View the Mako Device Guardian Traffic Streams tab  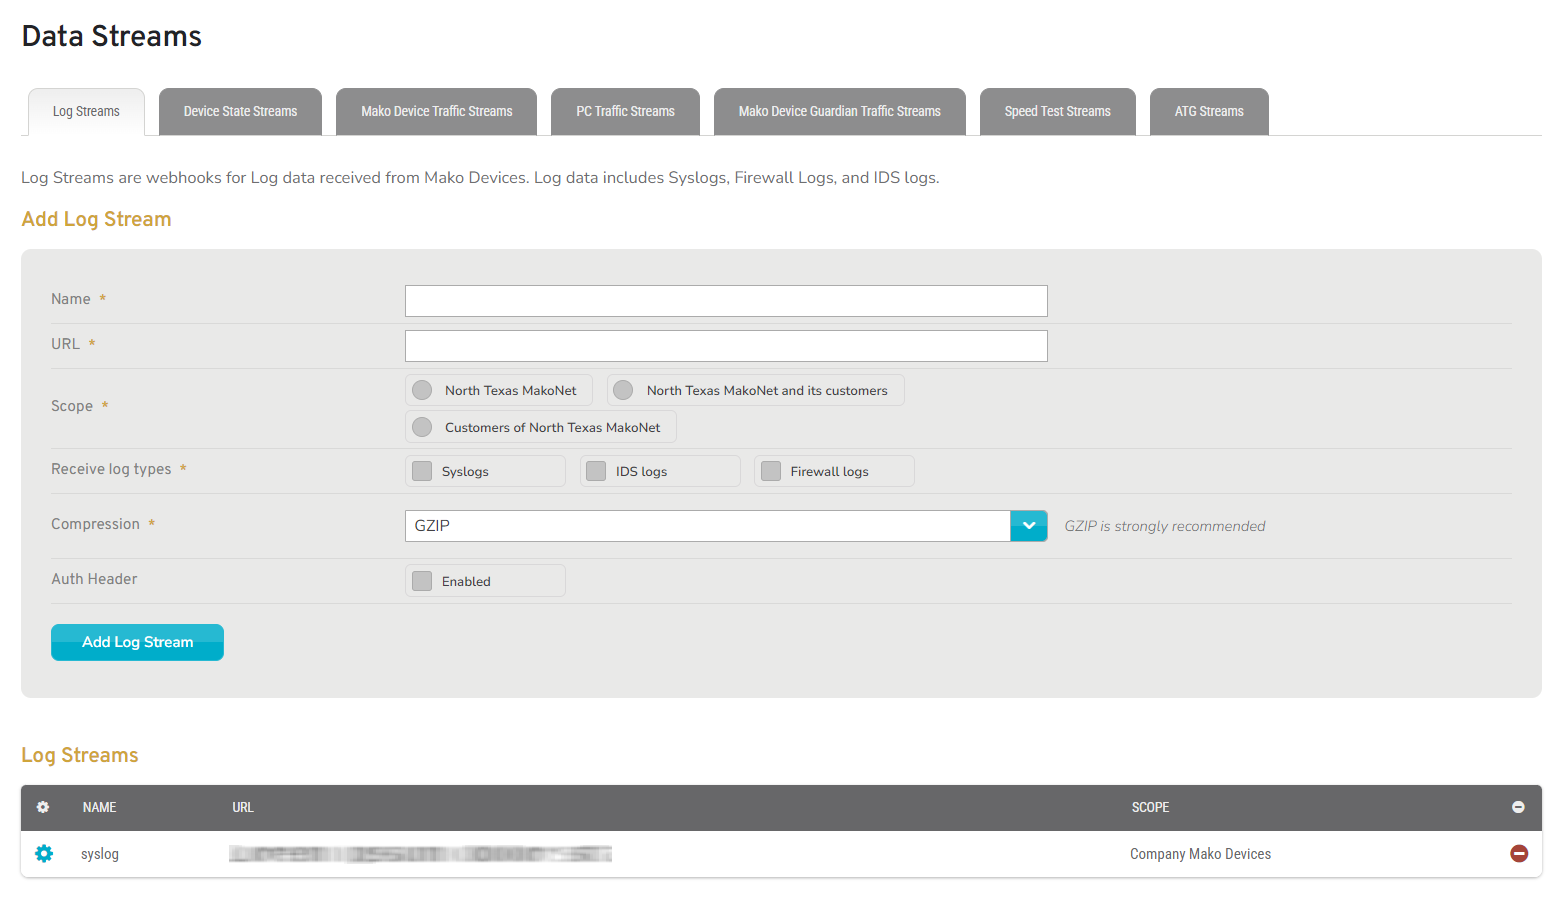[x=839, y=111]
